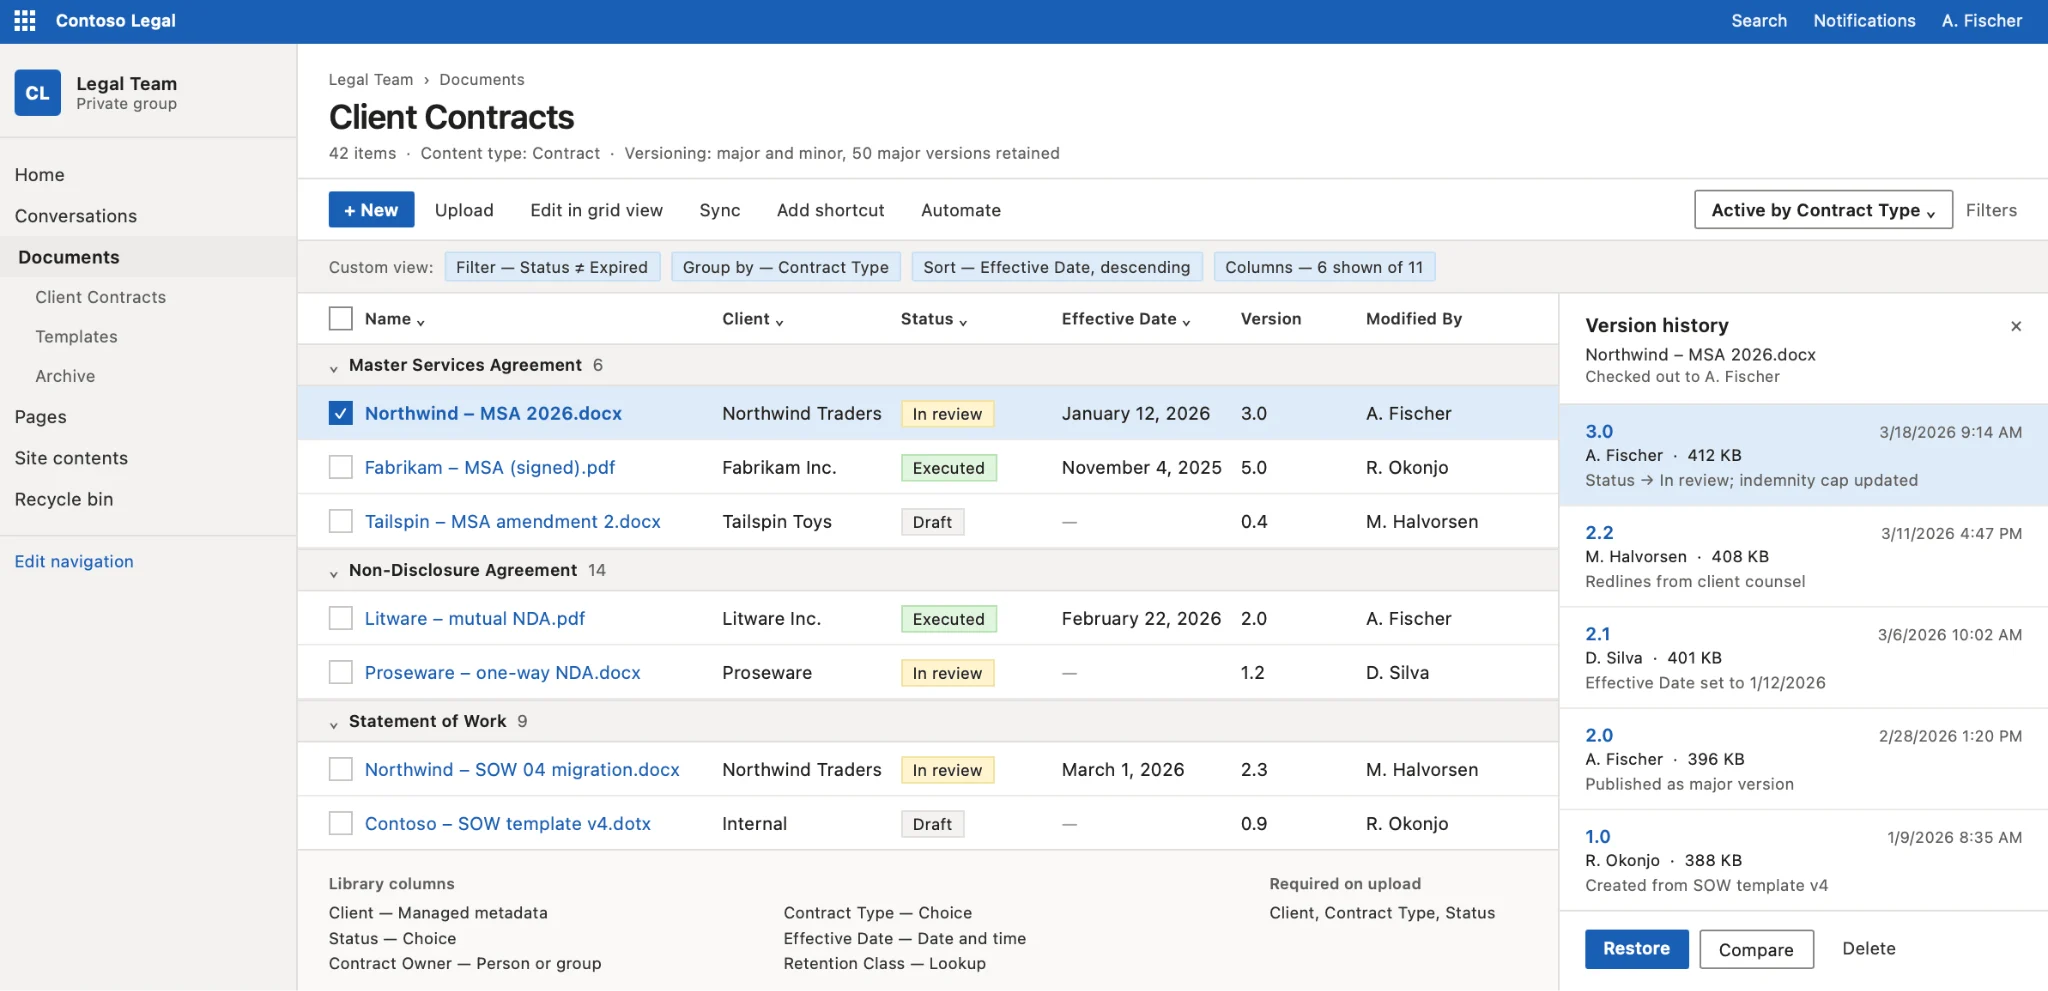Select version 2.2 in version history

tap(1803, 556)
